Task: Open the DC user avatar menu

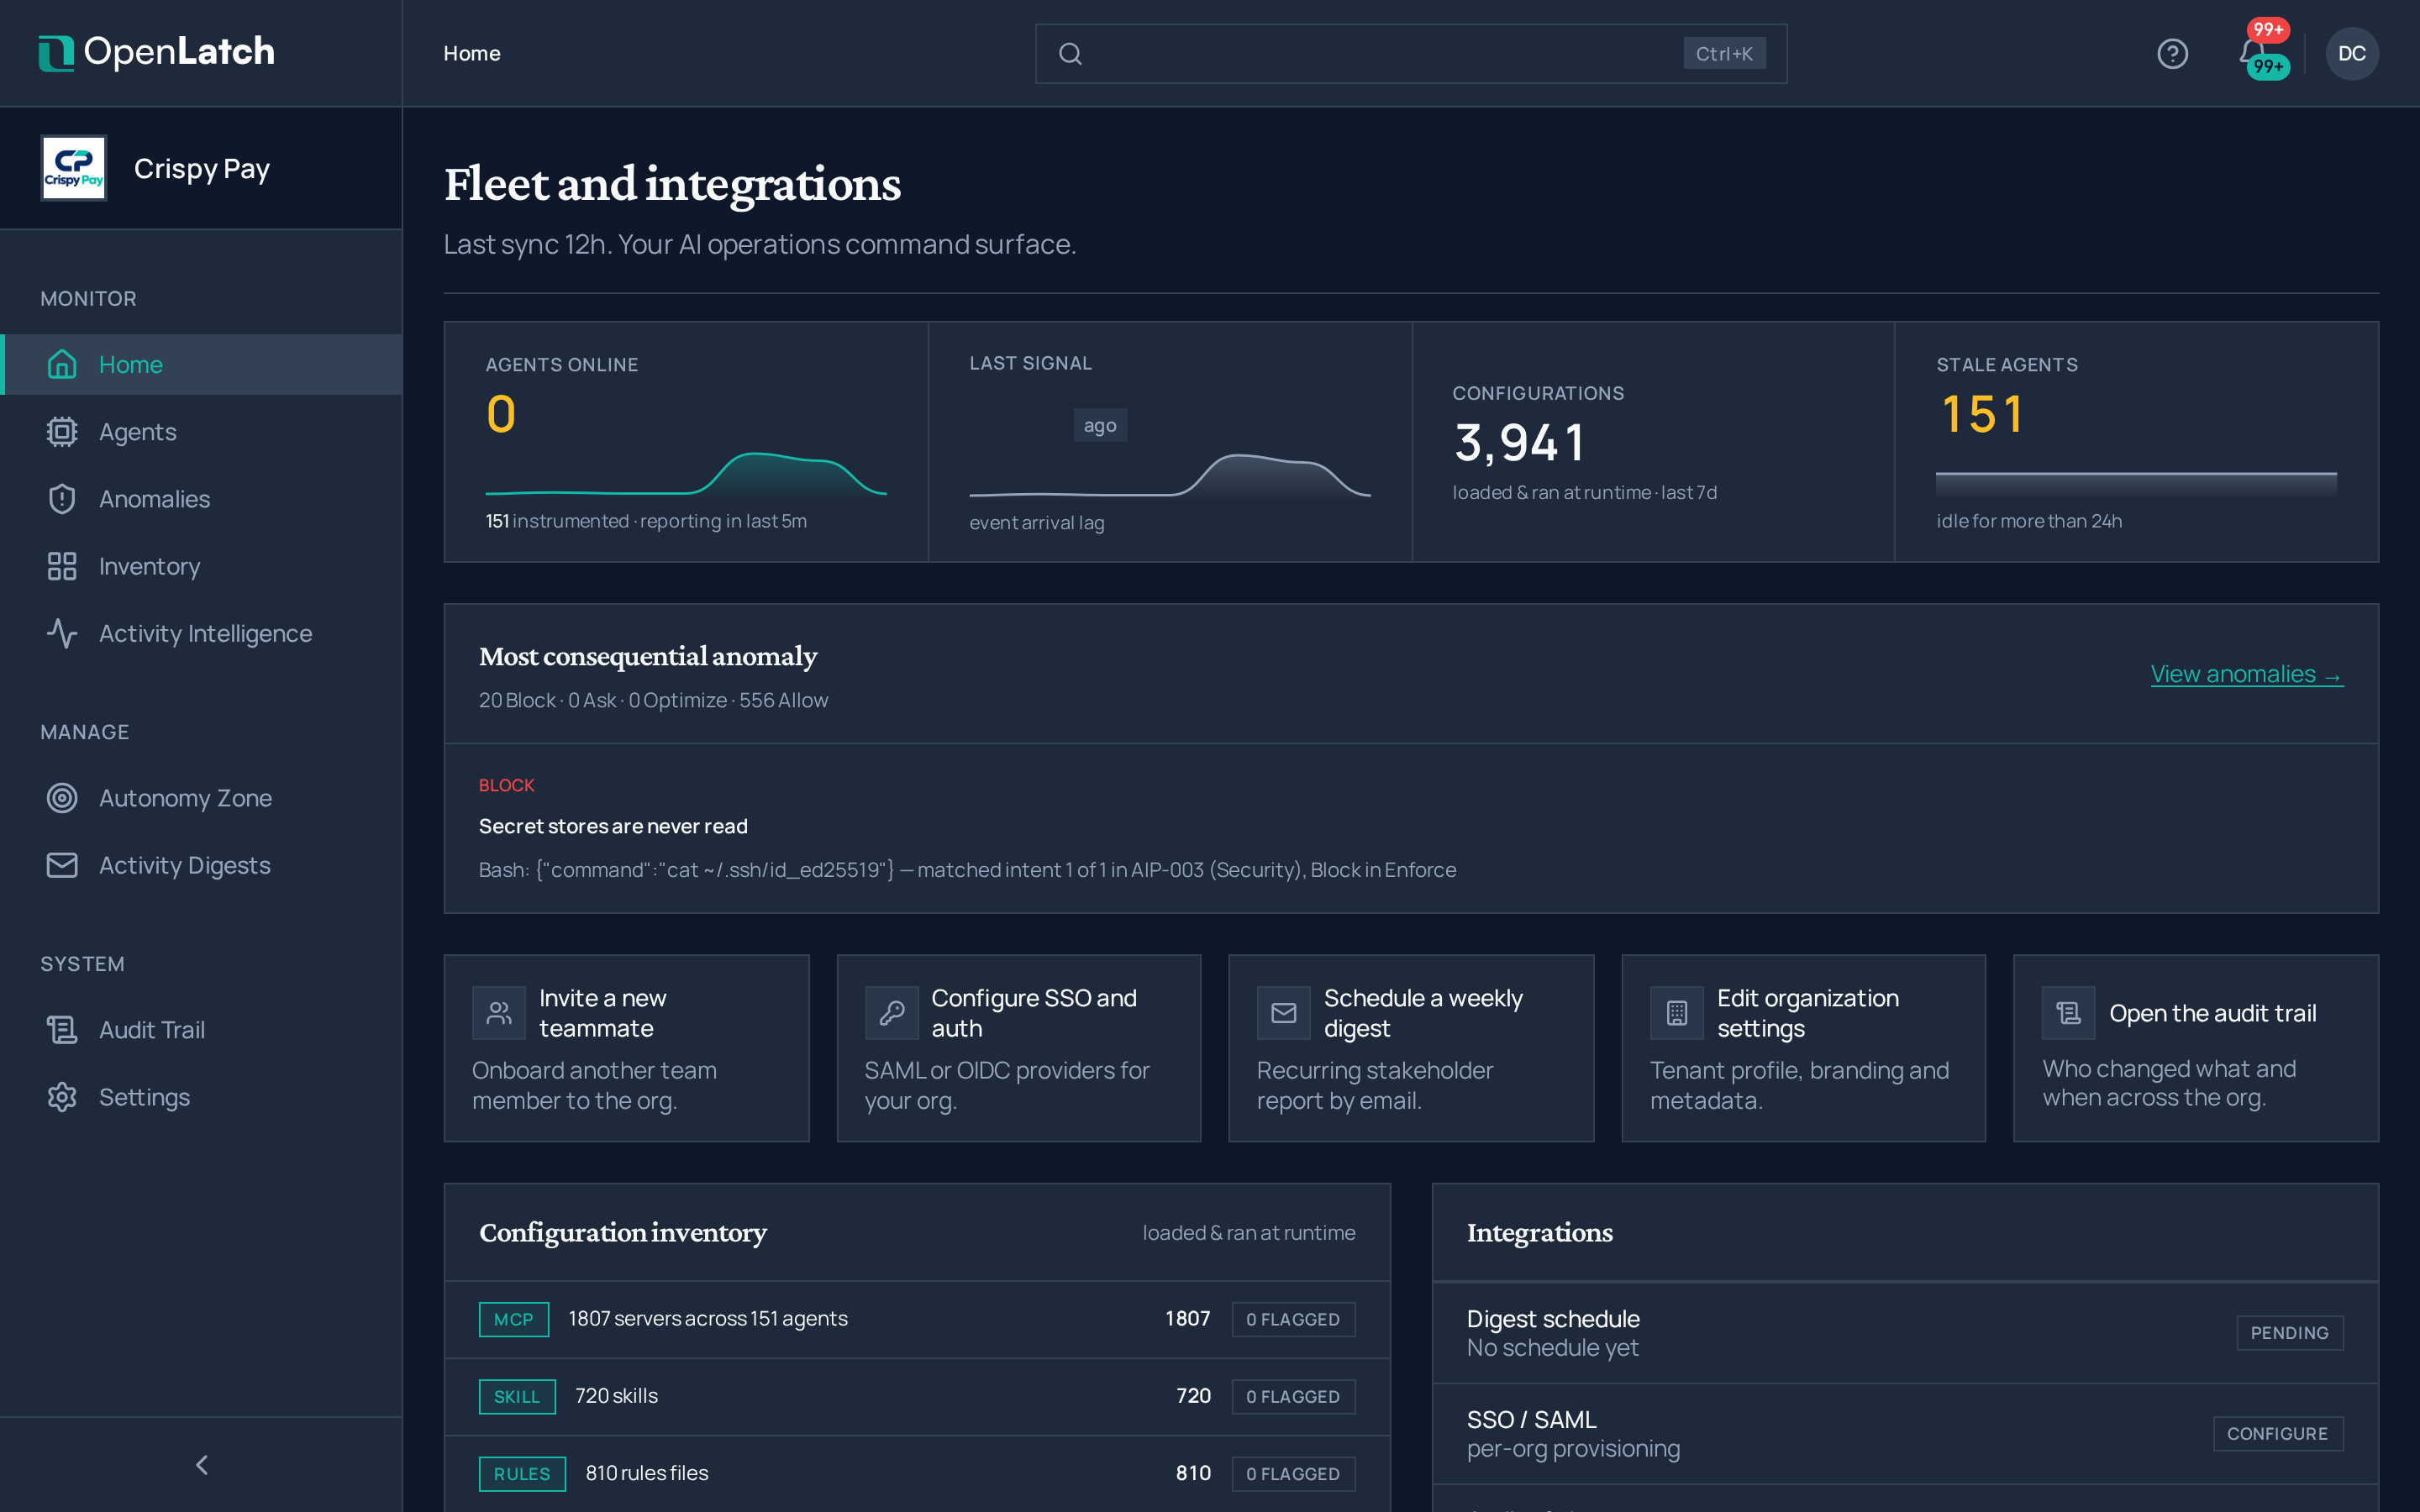Action: pyautogui.click(x=2352, y=53)
